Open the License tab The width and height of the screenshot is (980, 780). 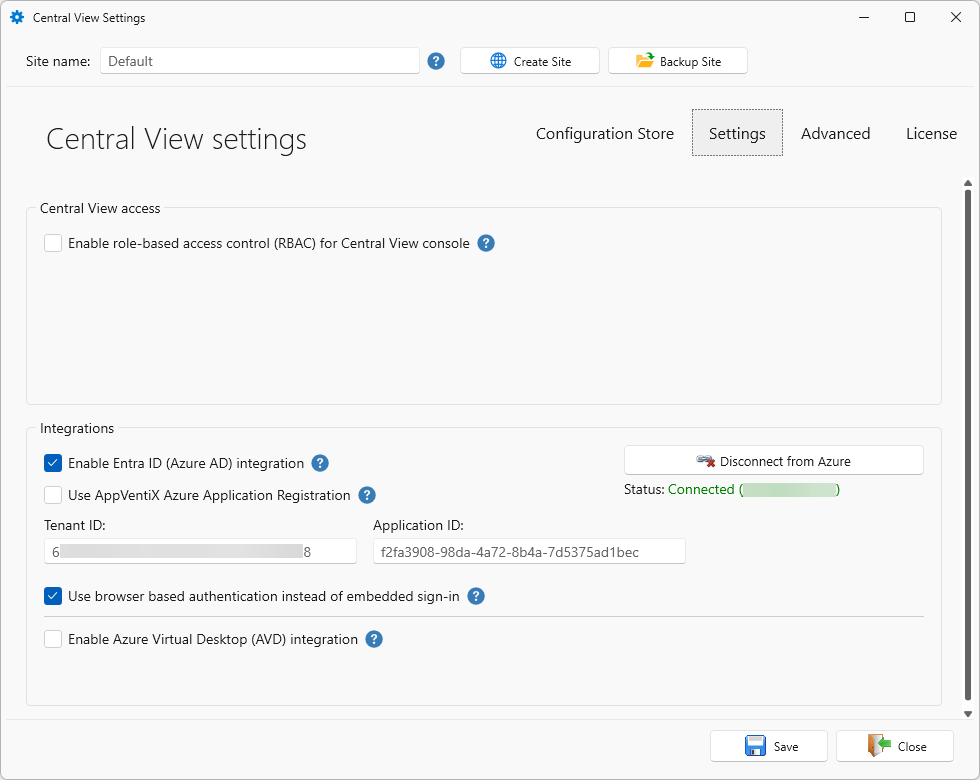(931, 134)
